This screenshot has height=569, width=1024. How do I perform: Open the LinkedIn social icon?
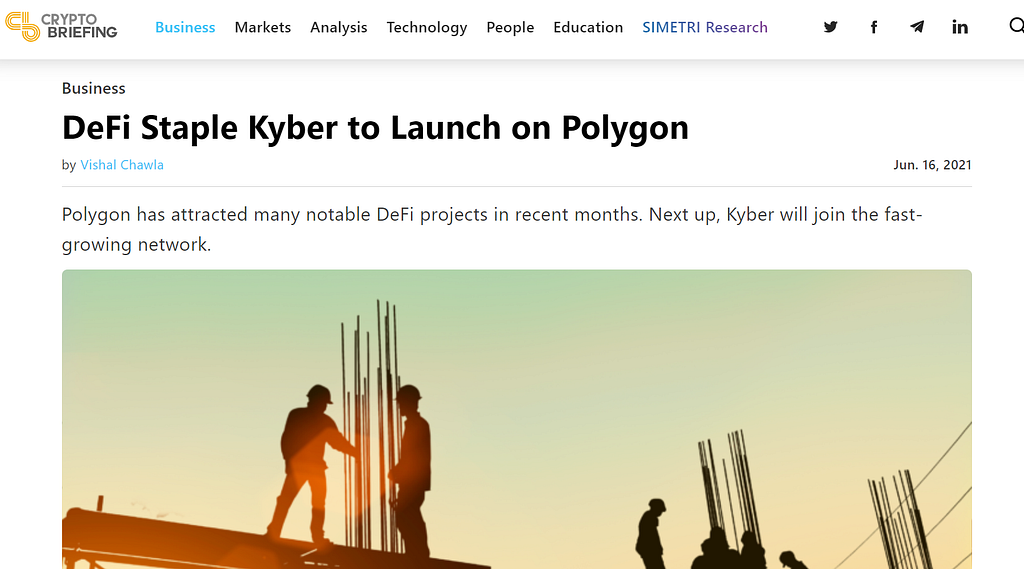point(959,27)
